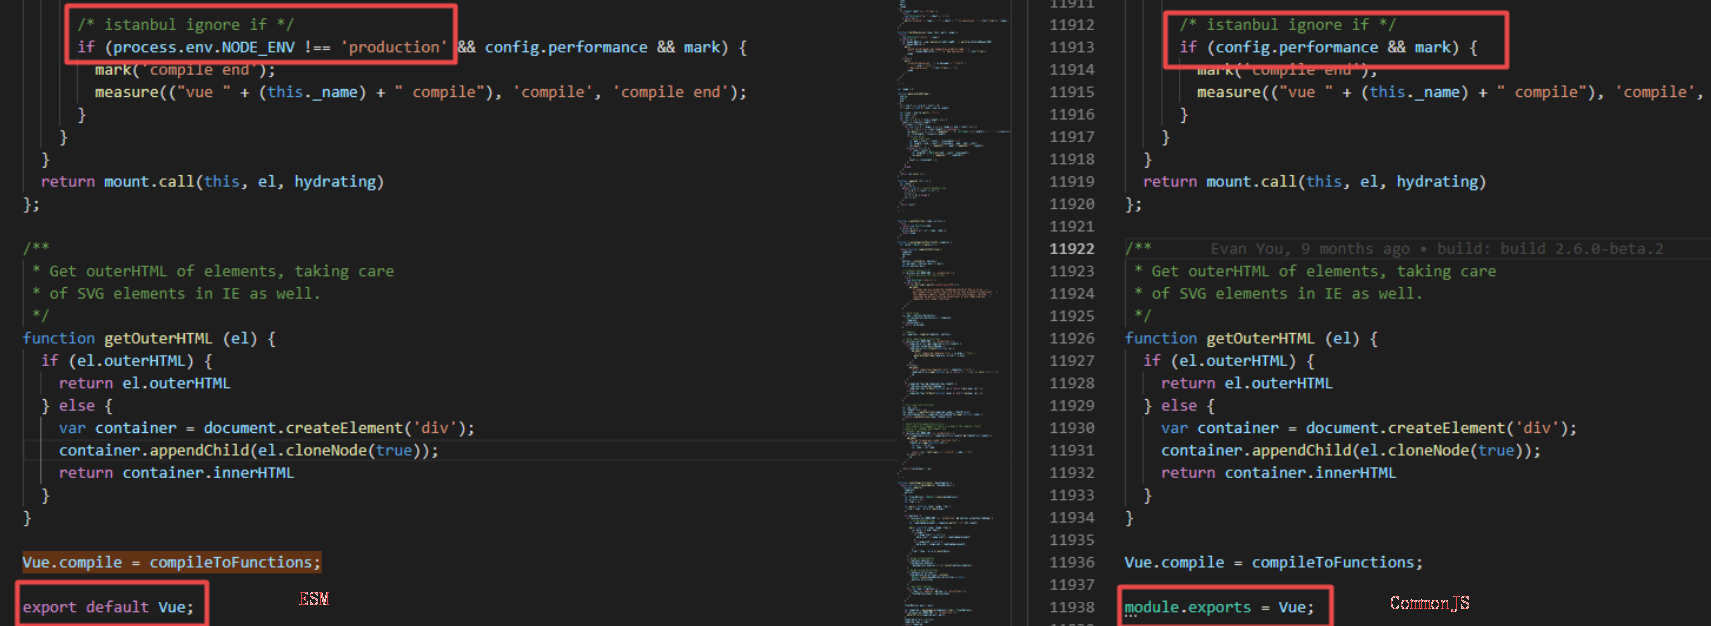Click 'return mount.call' line in the left pane
This screenshot has height=626, width=1711.
212,182
